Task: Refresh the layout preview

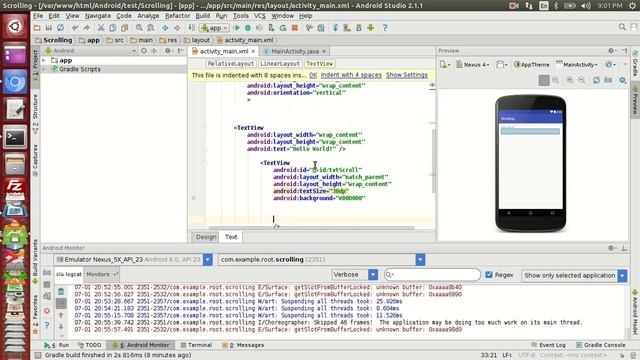Action: [x=596, y=80]
